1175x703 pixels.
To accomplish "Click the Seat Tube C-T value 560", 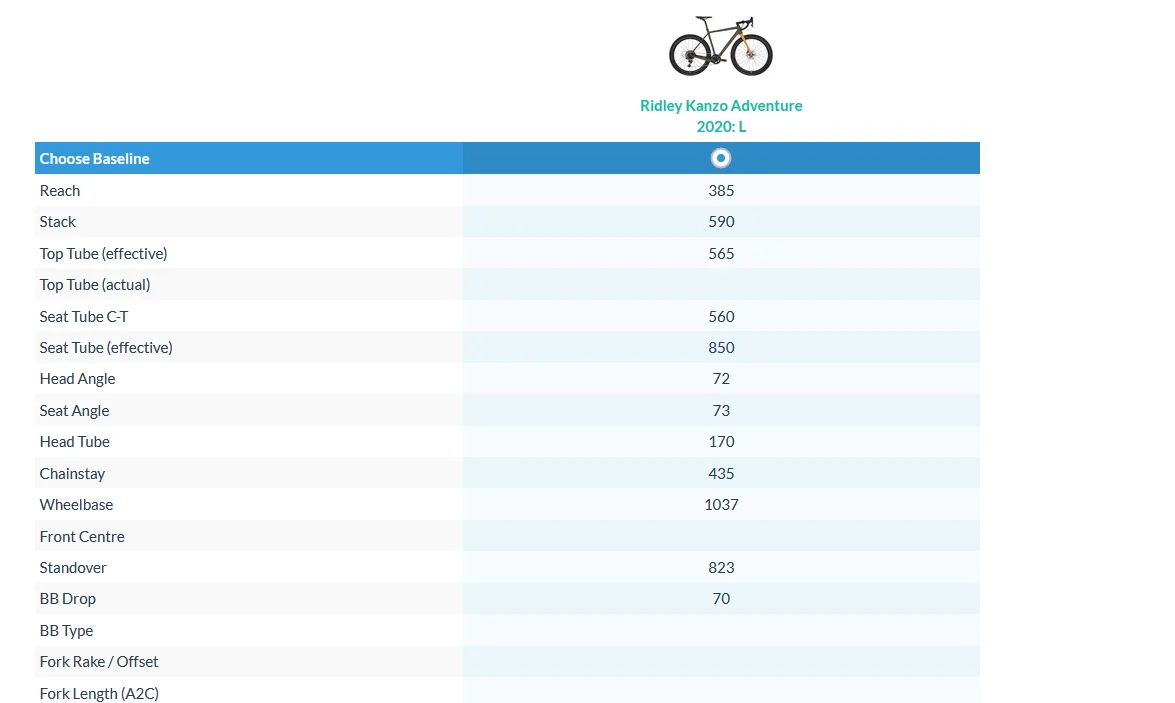I will [x=721, y=316].
